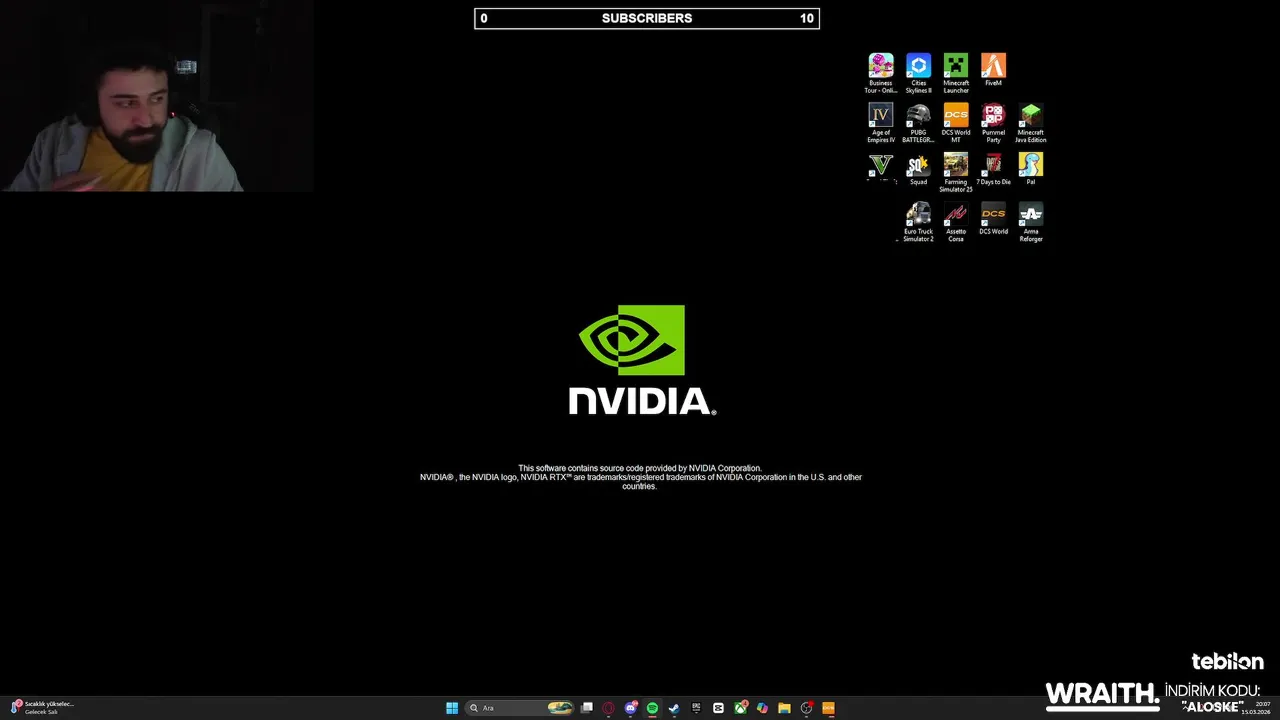Select the Minecraft Java Edition shortcut
Viewport: 1280px width, 720px height.
point(1031,123)
